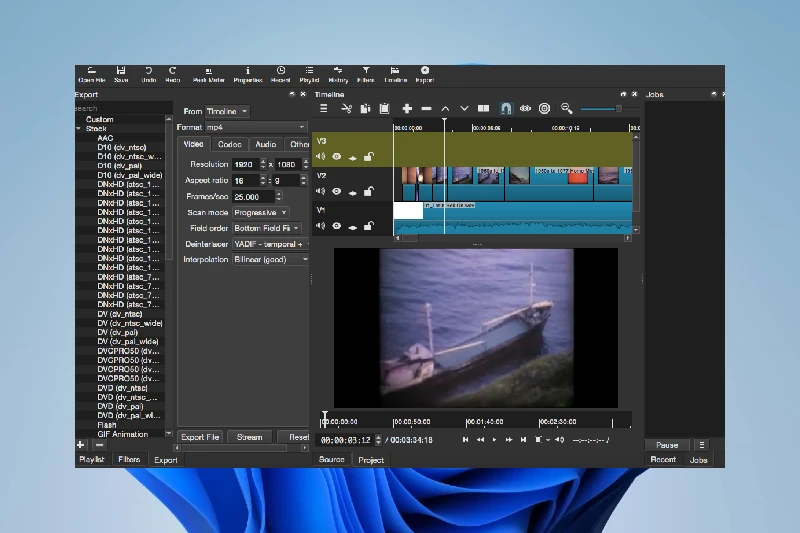Click the timeline Append plus icon
Screen dimensions: 800x533
pyautogui.click(x=407, y=109)
